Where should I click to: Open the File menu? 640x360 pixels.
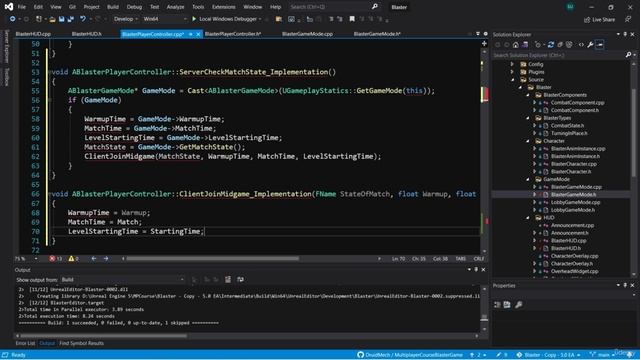pyautogui.click(x=22, y=7)
